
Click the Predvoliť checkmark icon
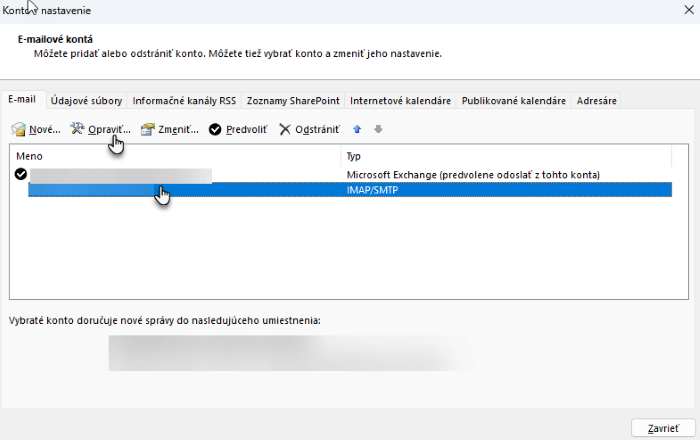(215, 129)
